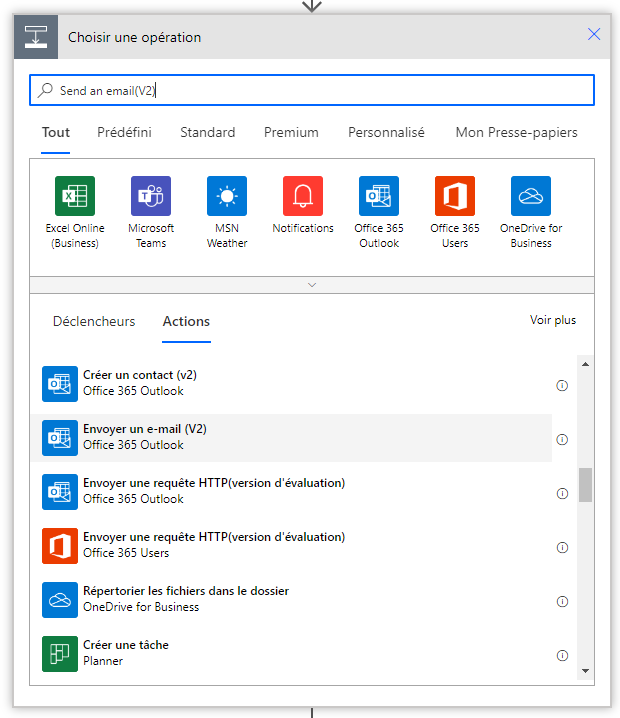
Task: Click Outlook icon beside Créer un contact
Action: [60, 384]
